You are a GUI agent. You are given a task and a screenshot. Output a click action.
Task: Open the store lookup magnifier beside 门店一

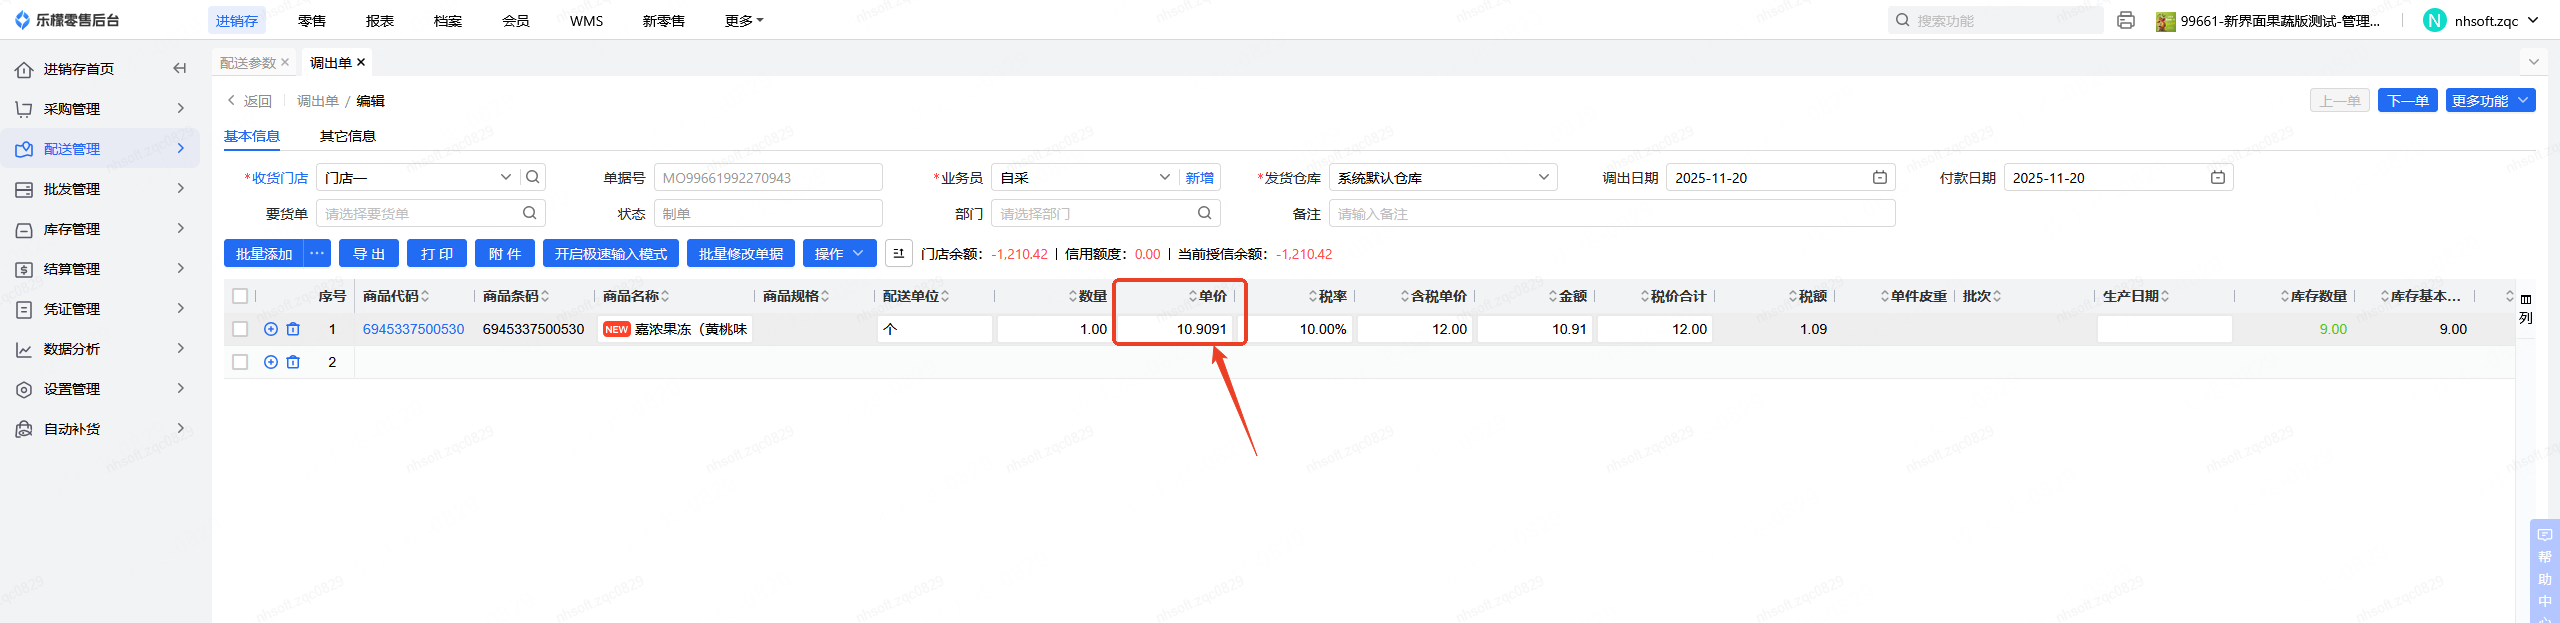[x=533, y=177]
